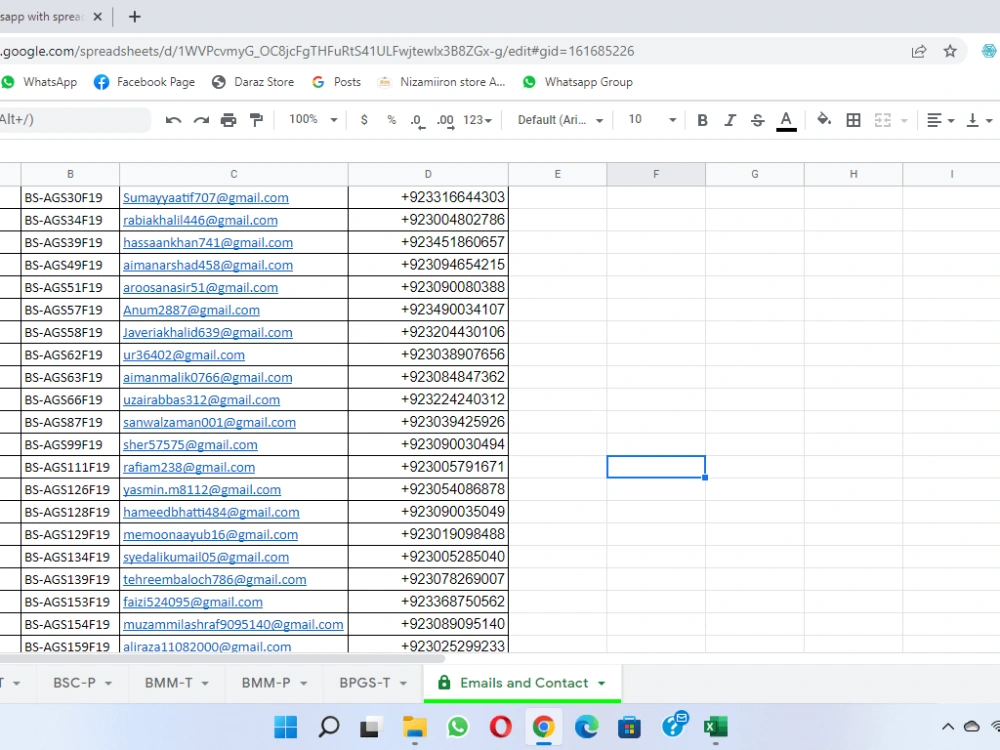The height and width of the screenshot is (750, 1000).
Task: Open Posts bookmark
Action: point(336,82)
